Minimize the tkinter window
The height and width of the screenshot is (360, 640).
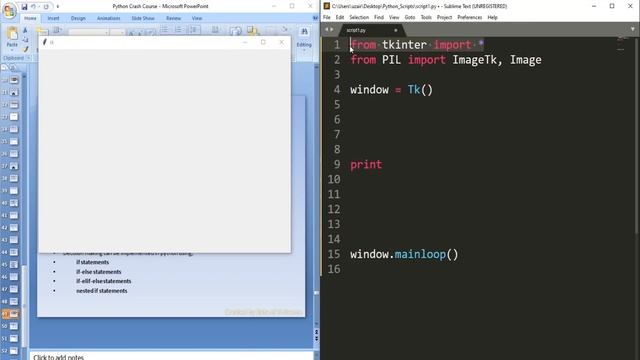(x=245, y=42)
